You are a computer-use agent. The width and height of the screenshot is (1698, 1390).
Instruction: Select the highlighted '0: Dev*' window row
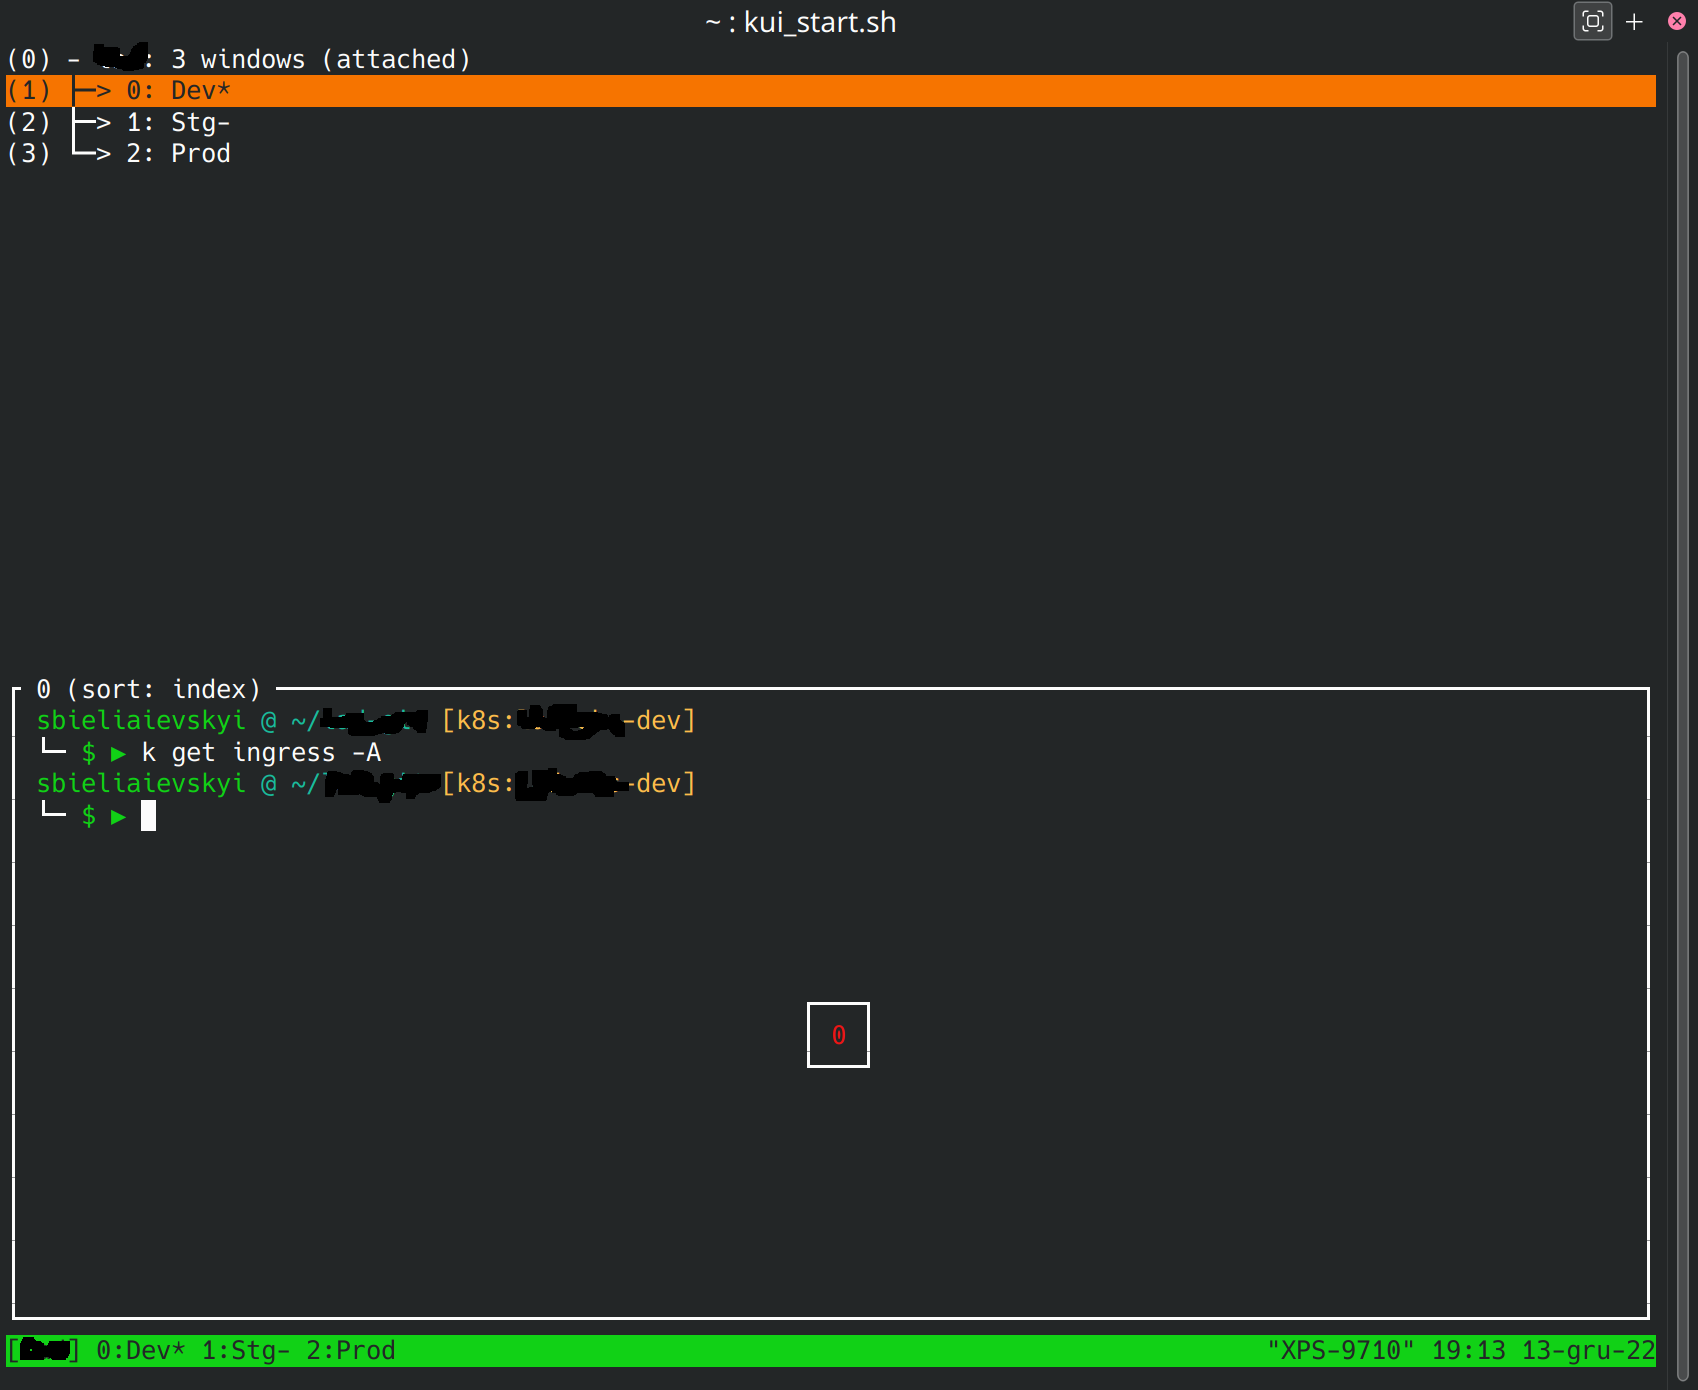tap(830, 91)
